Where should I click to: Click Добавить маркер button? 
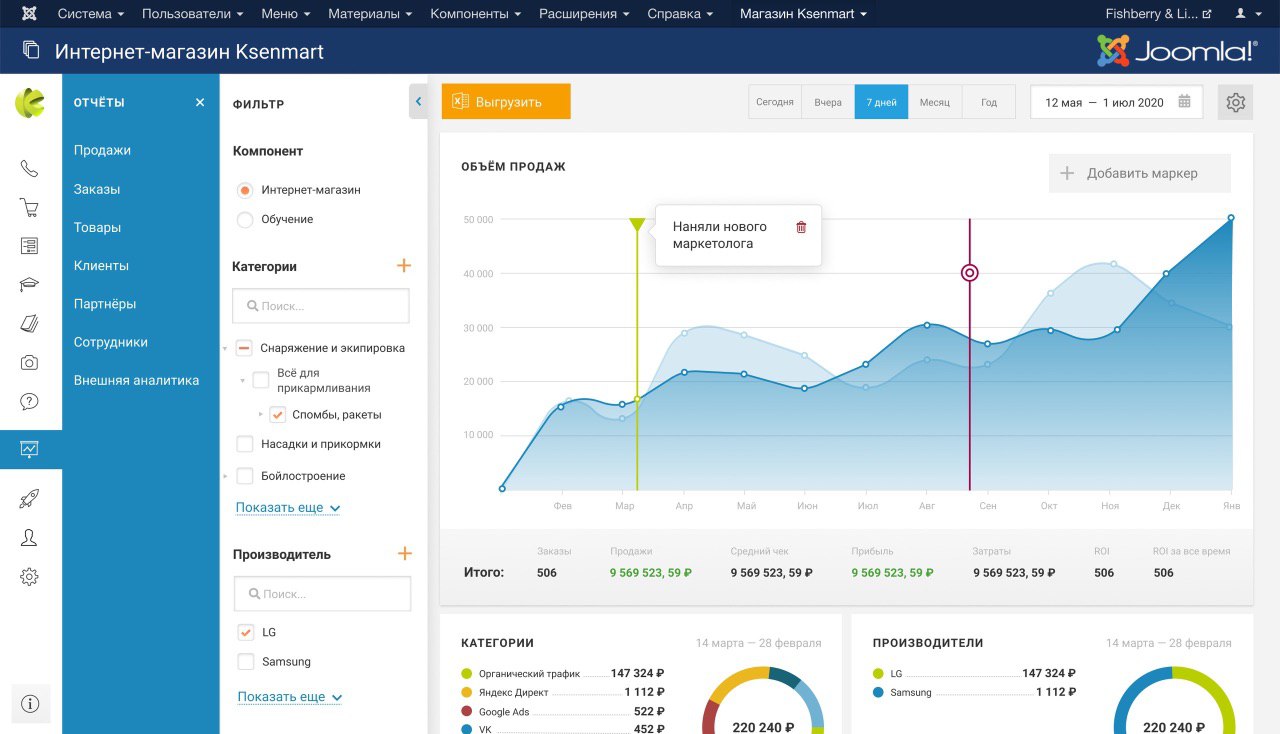coord(1140,173)
